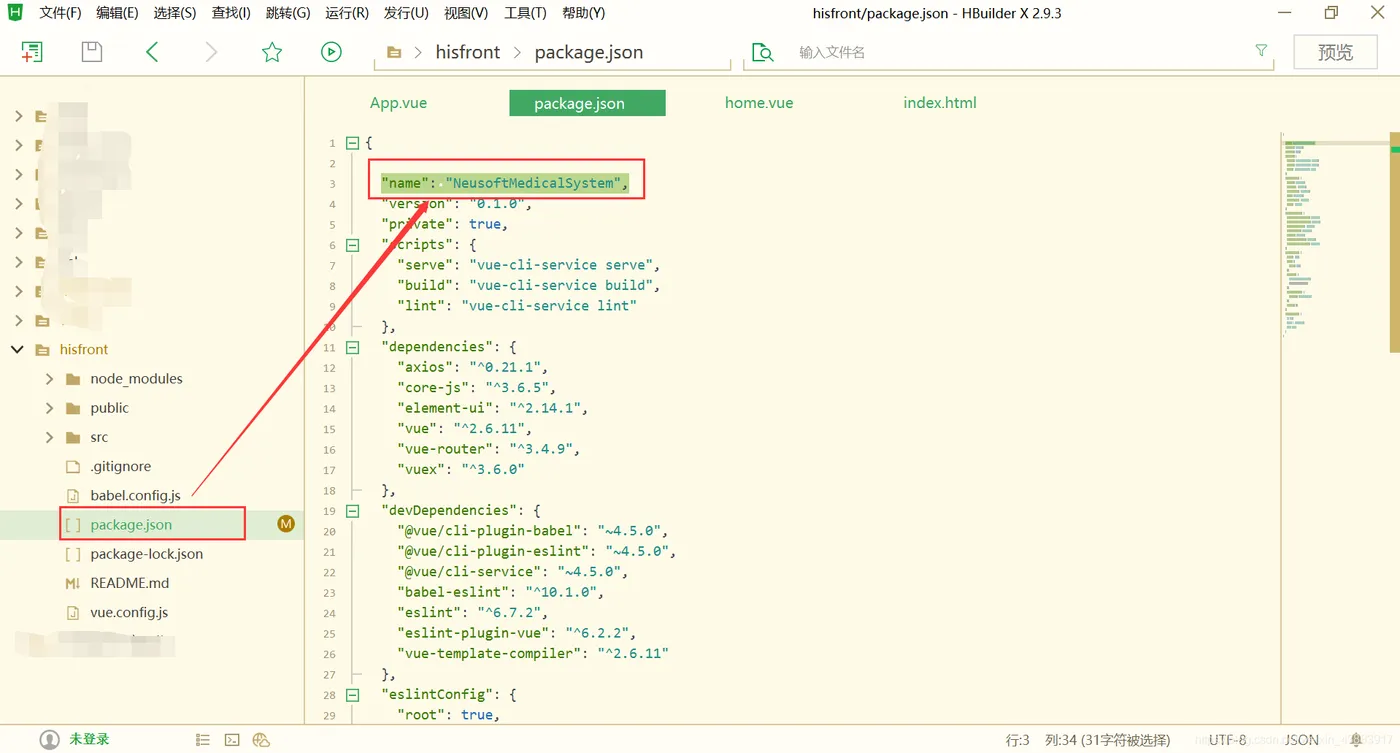Switch to the home.vue tab
The width and height of the screenshot is (1400, 753).
(x=759, y=103)
